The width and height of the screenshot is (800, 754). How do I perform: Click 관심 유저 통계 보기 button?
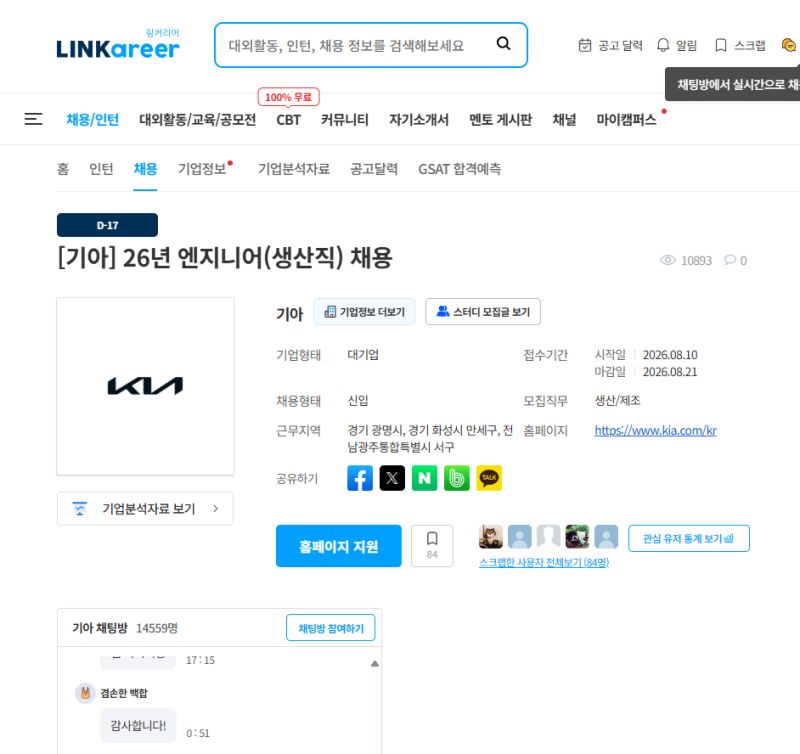click(x=689, y=538)
